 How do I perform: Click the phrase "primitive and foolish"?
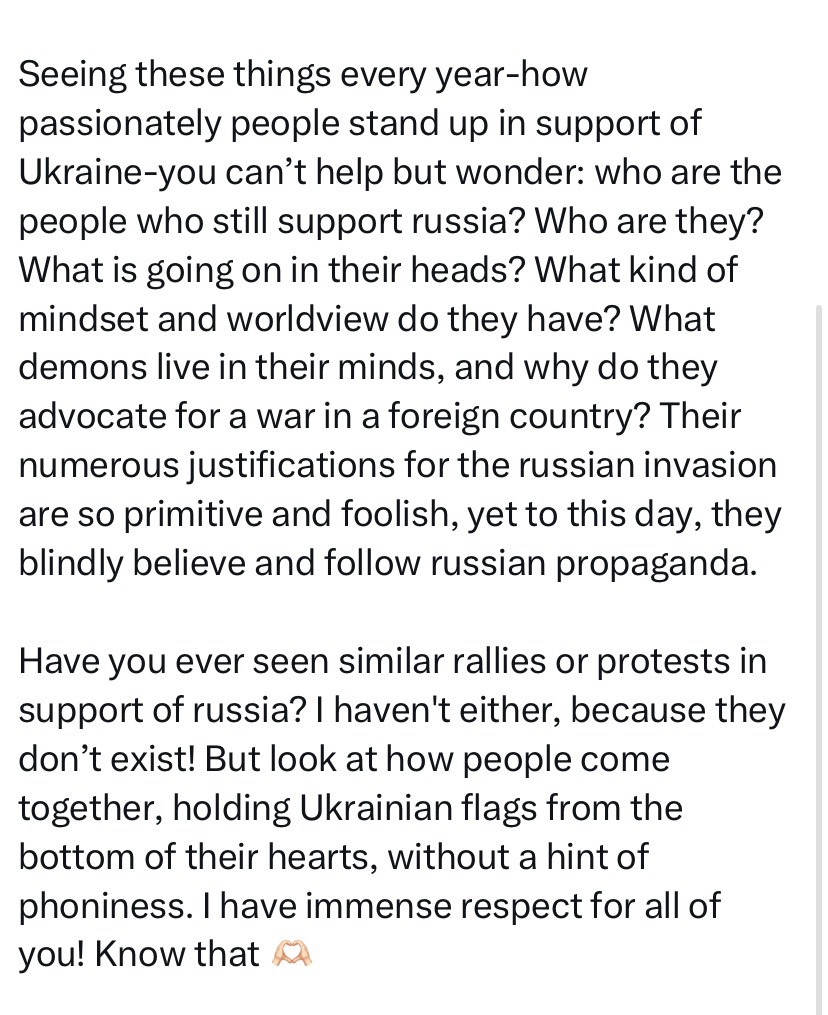258,515
